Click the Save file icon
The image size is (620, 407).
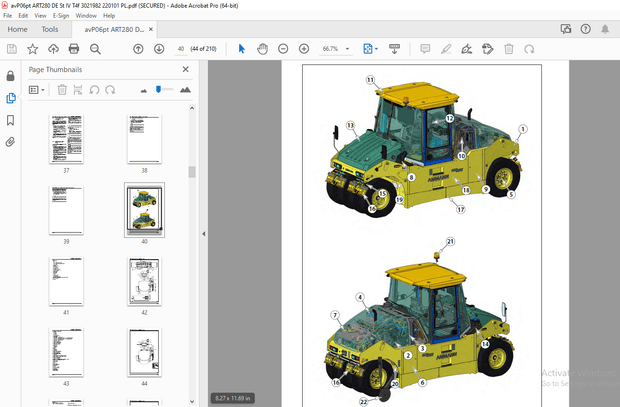[13, 48]
